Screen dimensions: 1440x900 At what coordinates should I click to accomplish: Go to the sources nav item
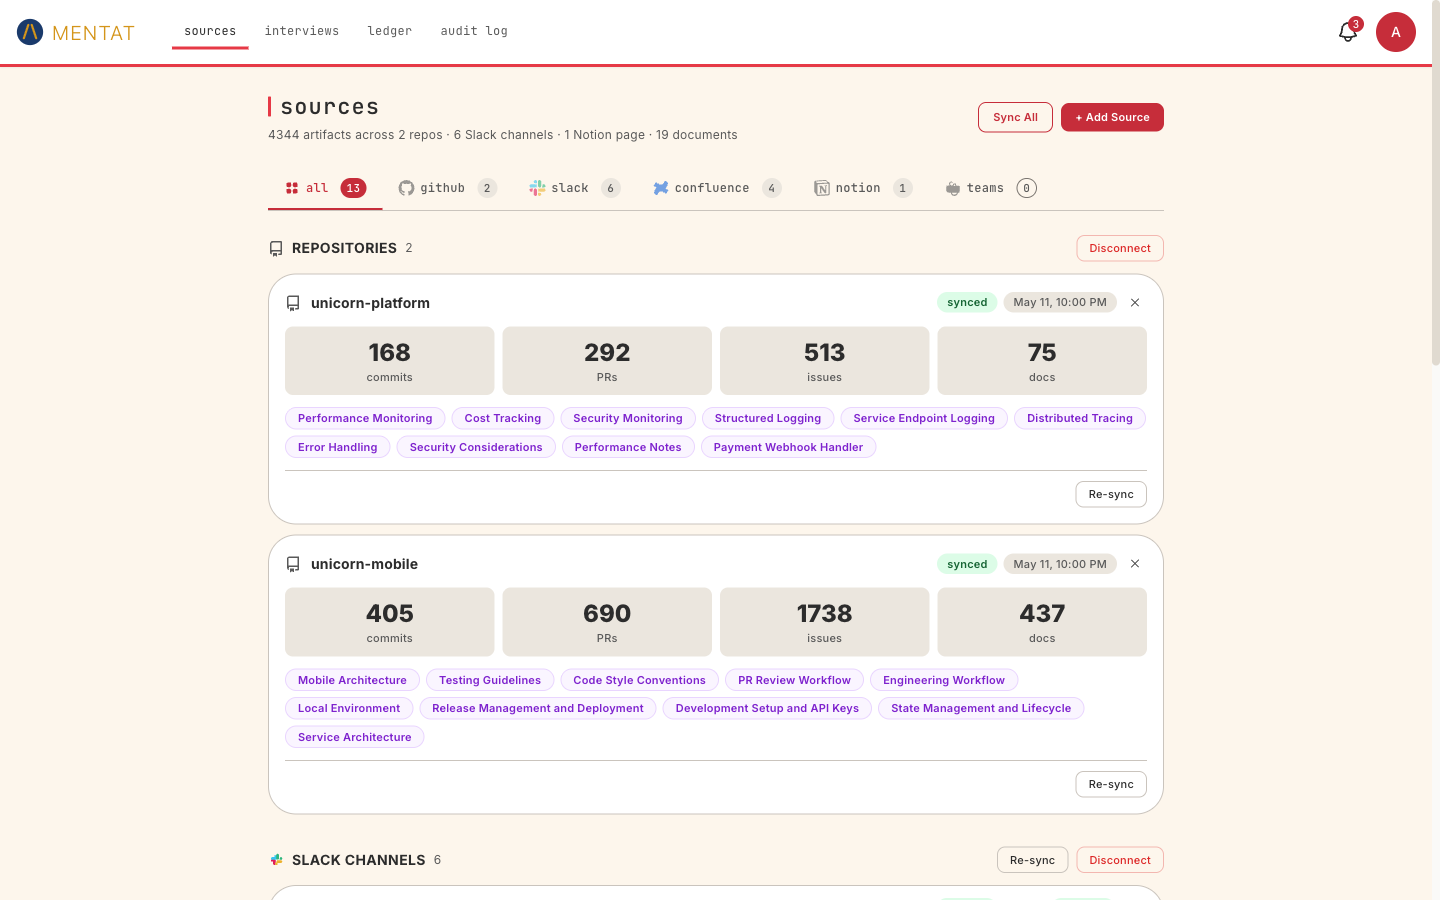[210, 31]
